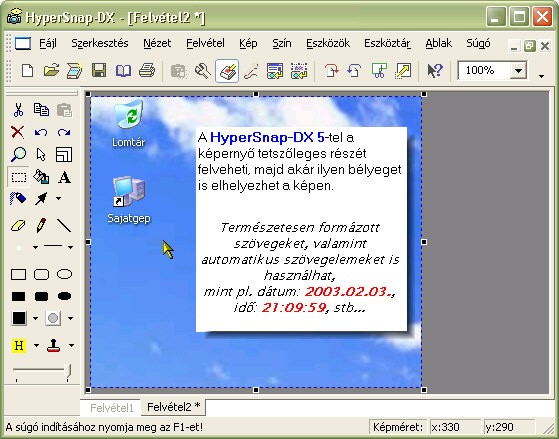This screenshot has height=439, width=559.
Task: Open the Nézet menu
Action: pos(157,44)
